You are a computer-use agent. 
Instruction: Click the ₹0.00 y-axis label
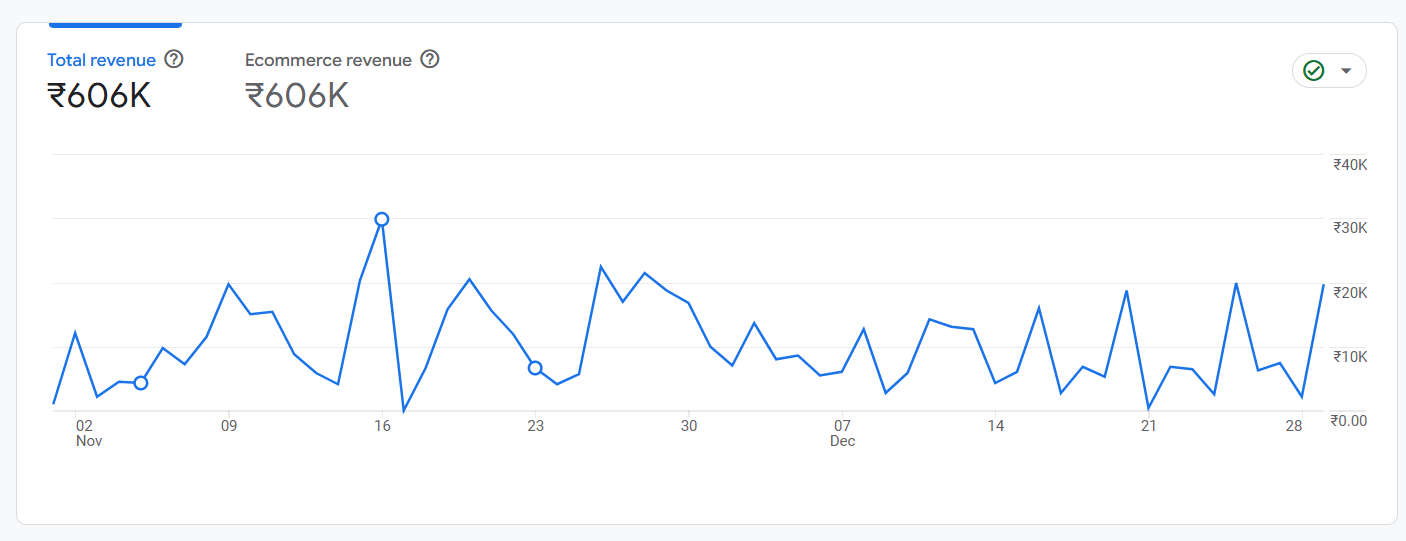[x=1348, y=421]
